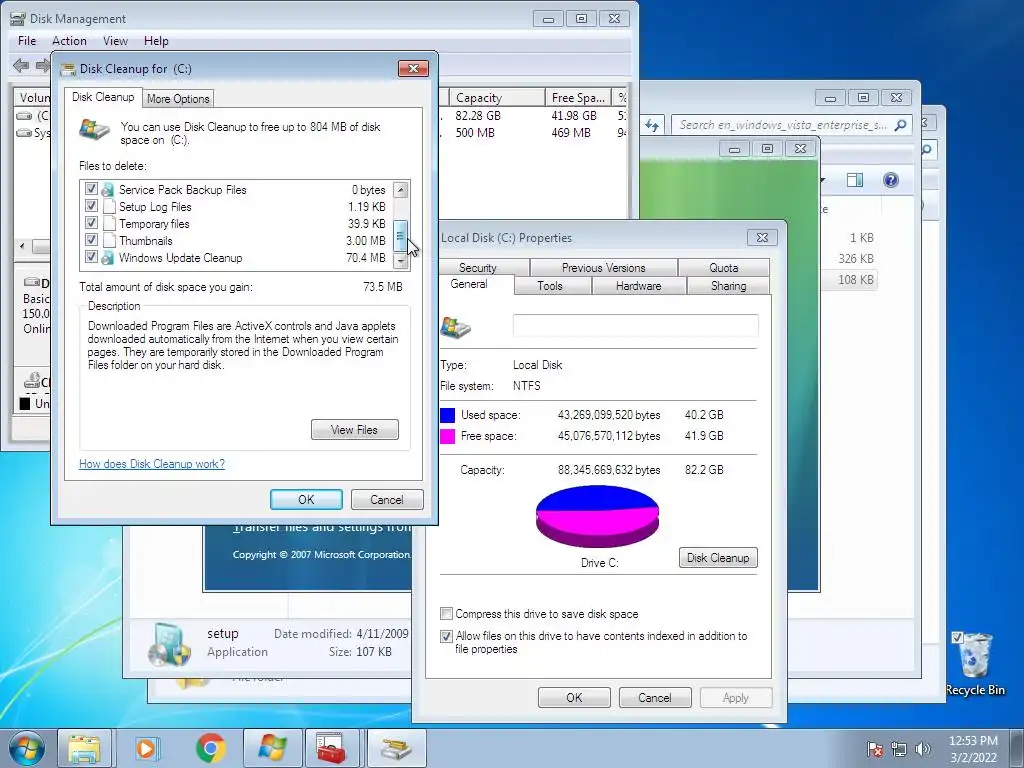Image resolution: width=1024 pixels, height=768 pixels.
Task: Launch Windows Media Player from taskbar
Action: (147, 748)
